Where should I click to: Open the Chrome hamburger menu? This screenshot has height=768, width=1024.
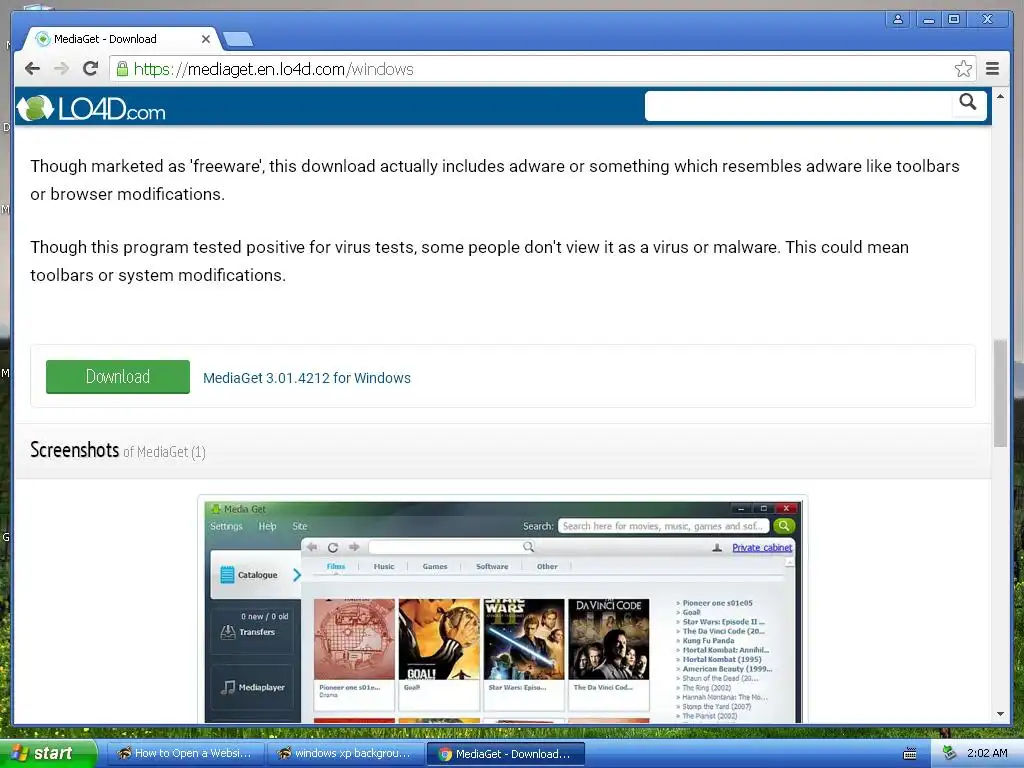coord(992,69)
